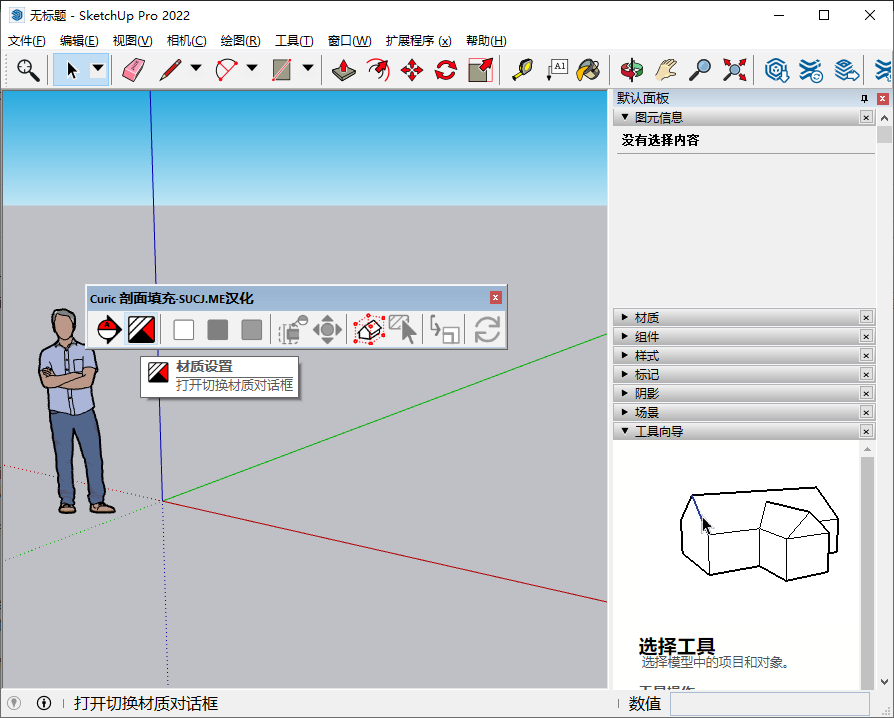Activate the Orbit tool
The height and width of the screenshot is (718, 894).
pyautogui.click(x=632, y=70)
